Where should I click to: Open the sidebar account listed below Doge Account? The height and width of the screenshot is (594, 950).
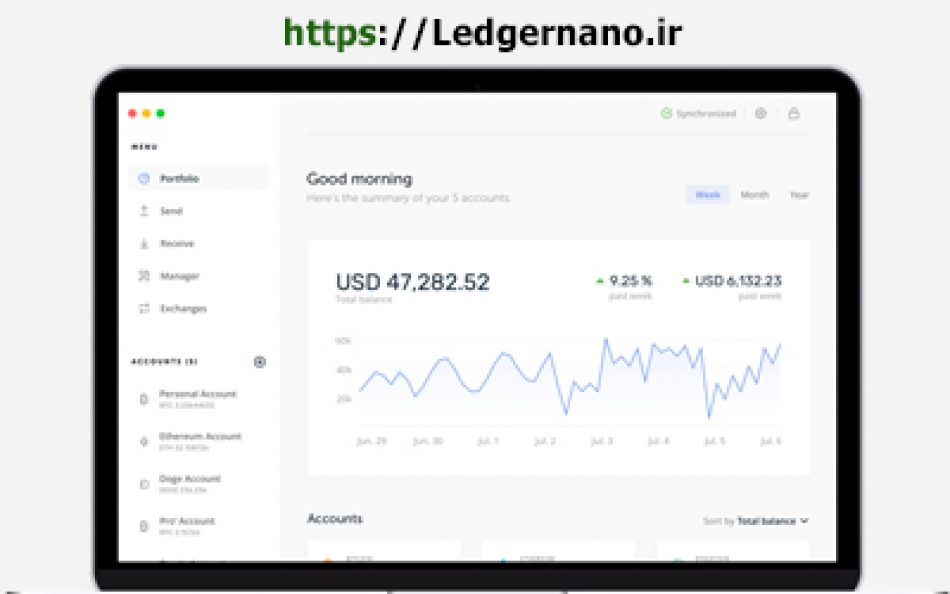[x=177, y=526]
